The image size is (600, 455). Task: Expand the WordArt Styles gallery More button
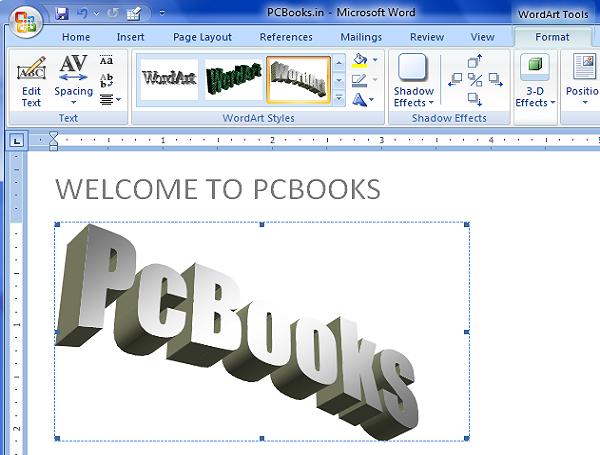339,98
